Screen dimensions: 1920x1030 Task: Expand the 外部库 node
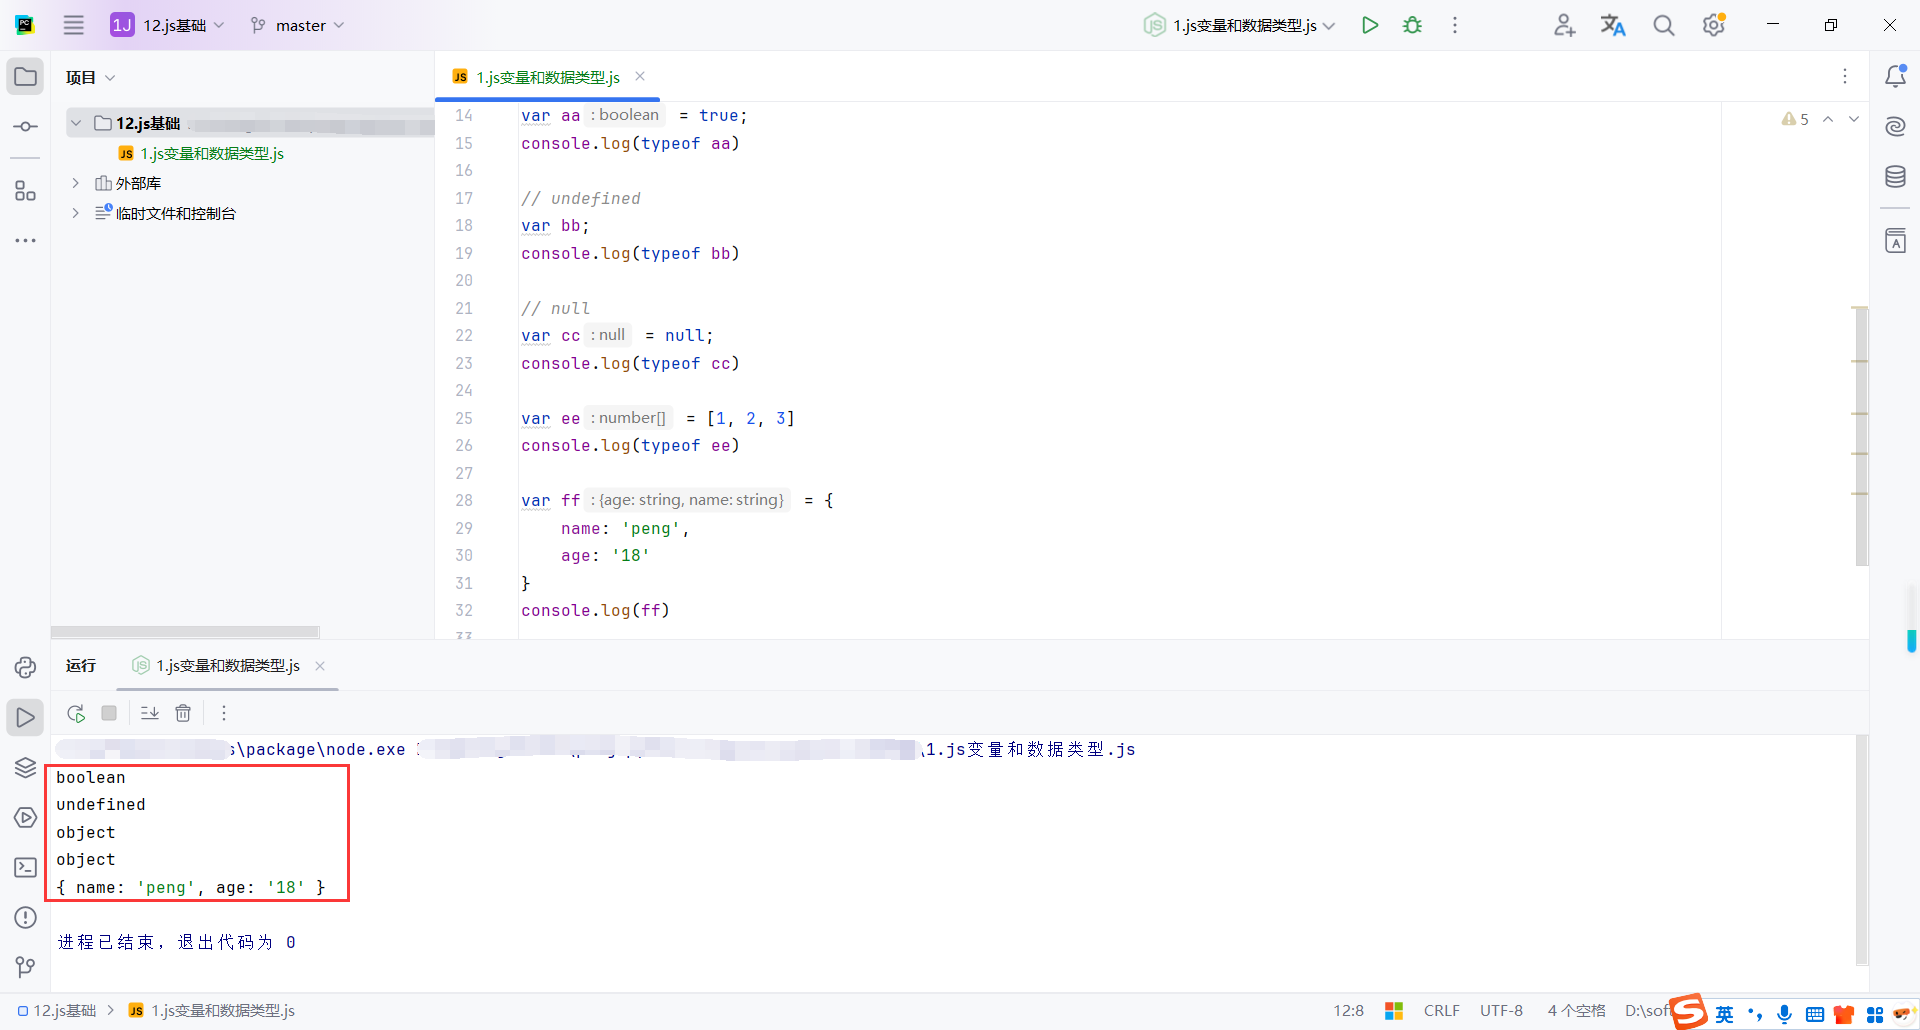[x=76, y=183]
